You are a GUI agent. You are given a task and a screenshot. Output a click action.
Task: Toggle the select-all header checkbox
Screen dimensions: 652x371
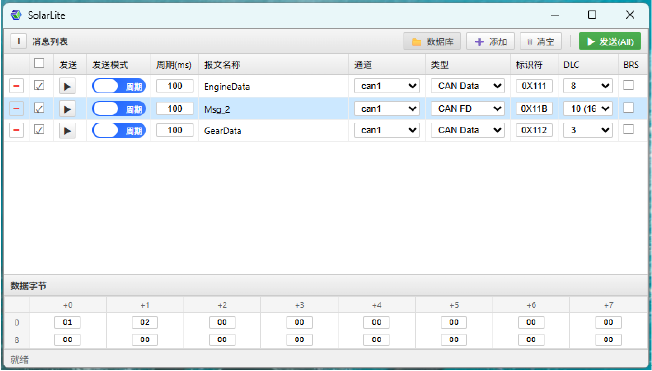pos(39,63)
